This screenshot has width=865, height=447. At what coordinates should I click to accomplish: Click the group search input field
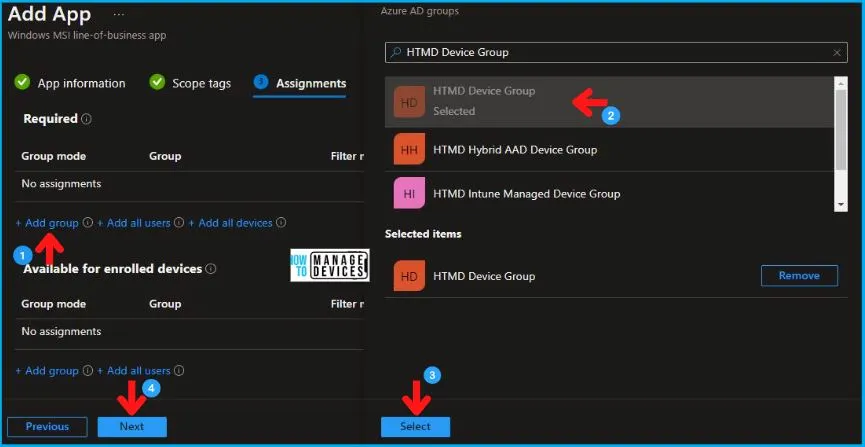pyautogui.click(x=616, y=52)
